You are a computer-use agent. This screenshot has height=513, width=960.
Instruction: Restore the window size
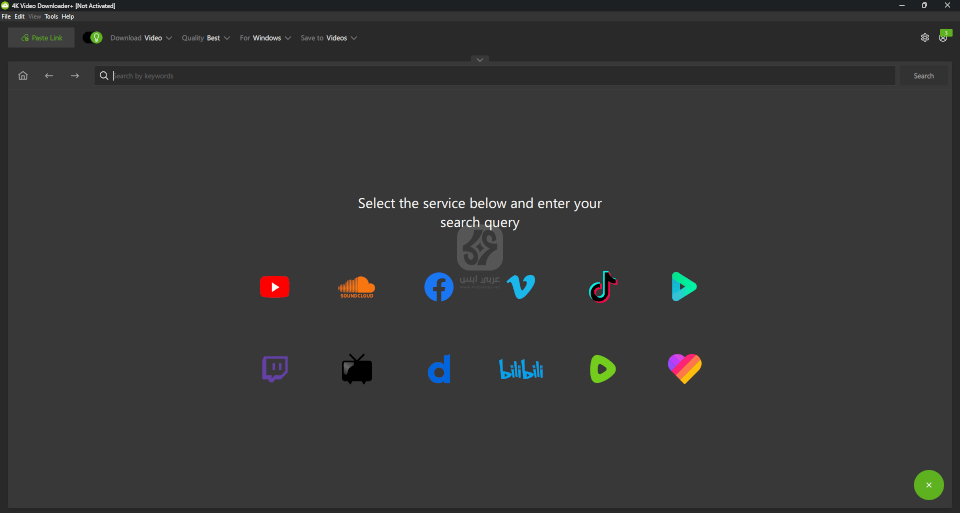pos(924,6)
